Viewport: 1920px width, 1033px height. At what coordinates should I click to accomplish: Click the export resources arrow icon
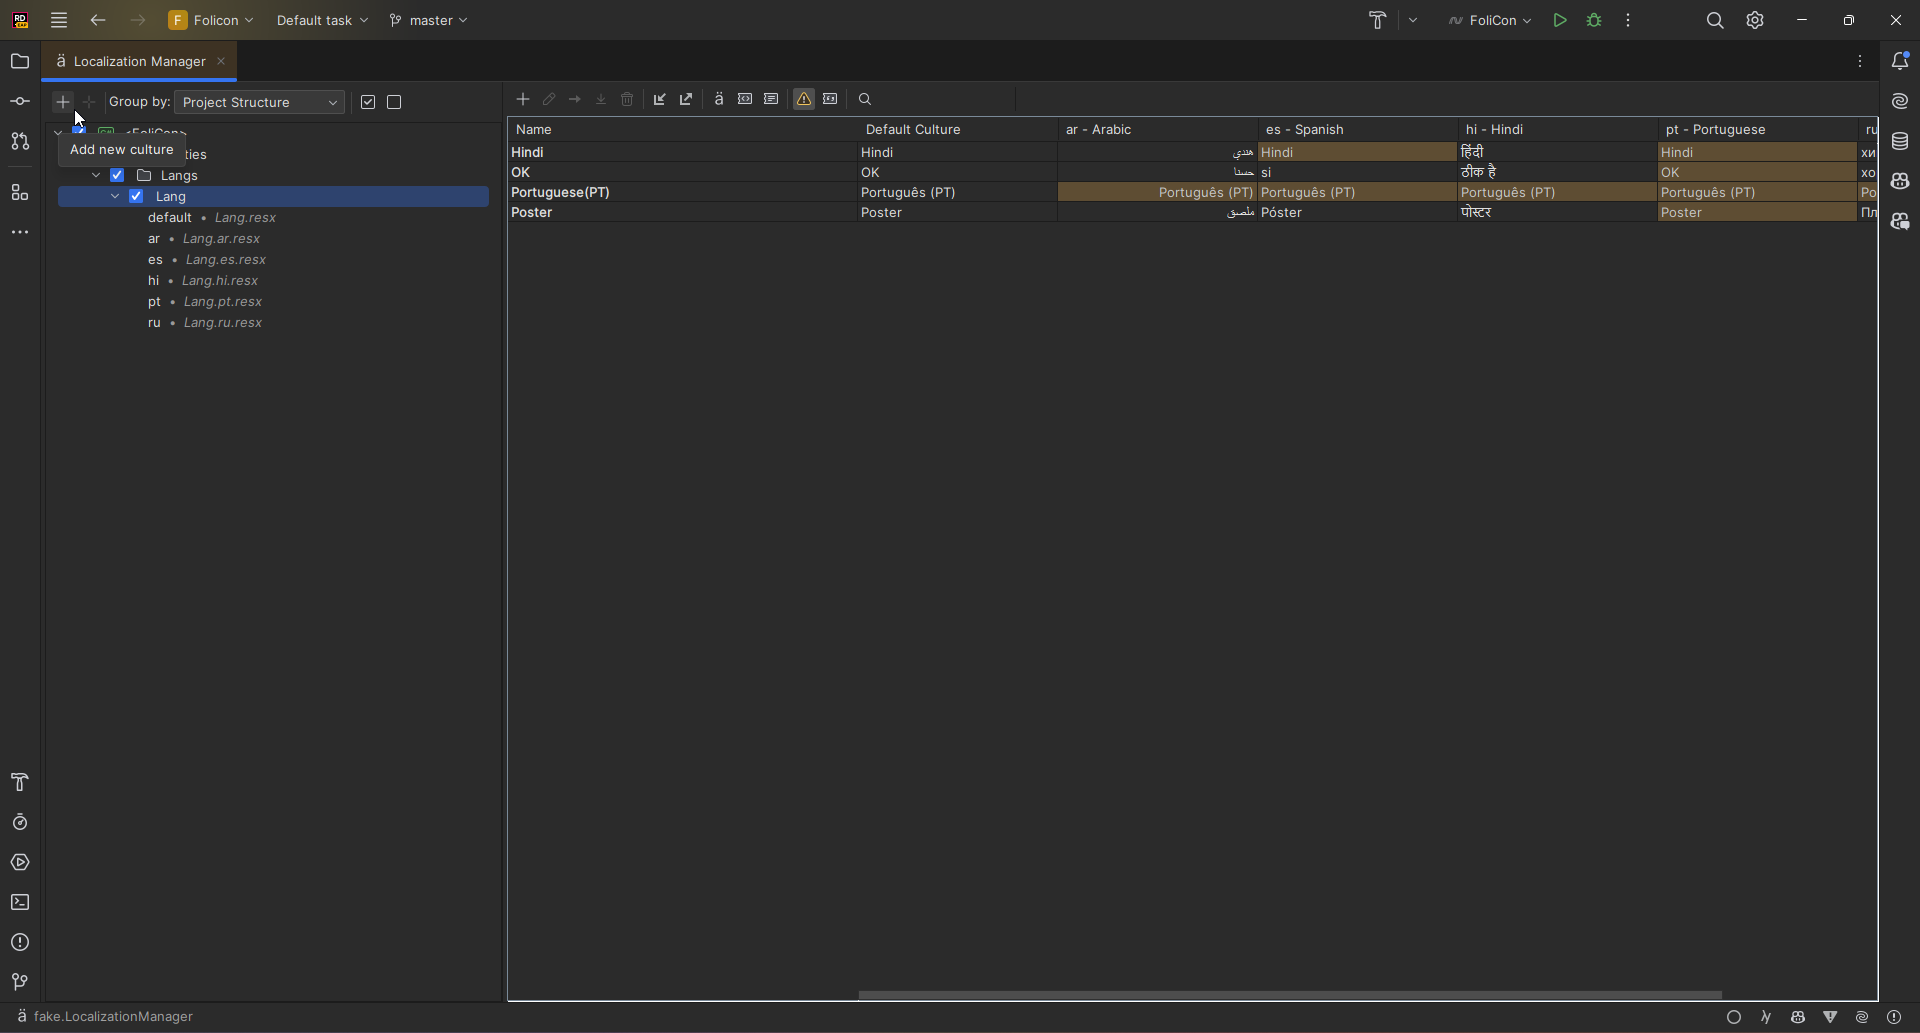686,99
